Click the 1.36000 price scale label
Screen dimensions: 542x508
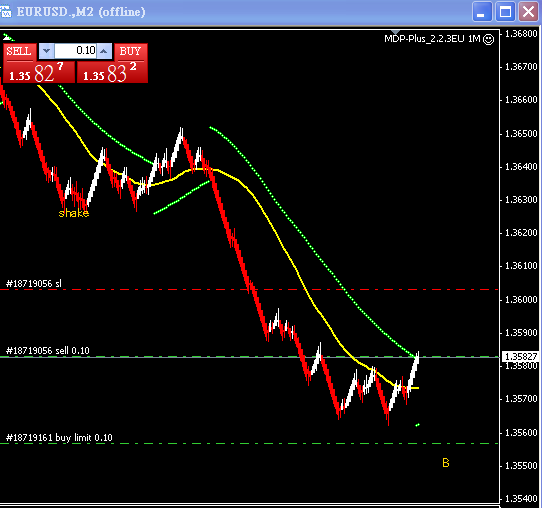pos(521,299)
